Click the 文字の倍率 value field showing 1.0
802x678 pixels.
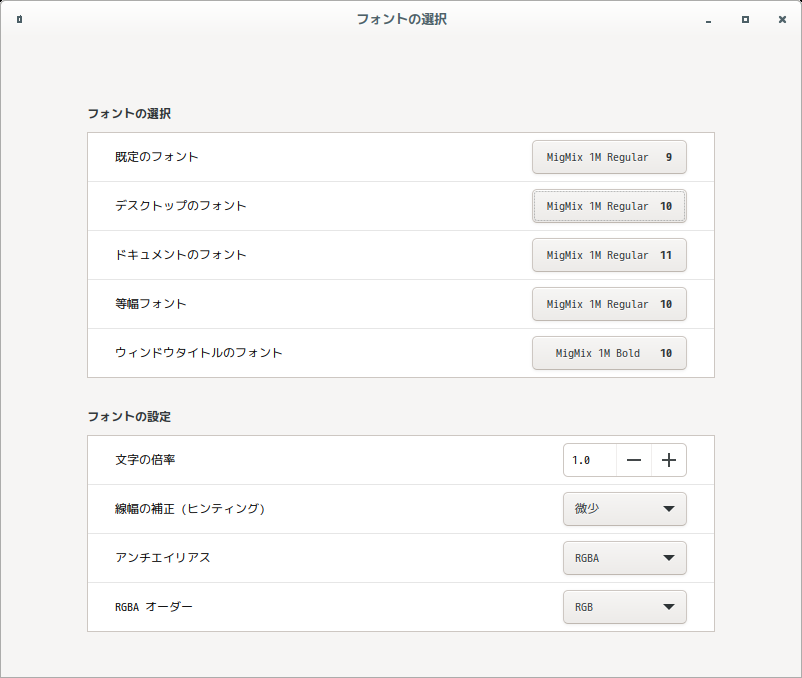pyautogui.click(x=590, y=460)
